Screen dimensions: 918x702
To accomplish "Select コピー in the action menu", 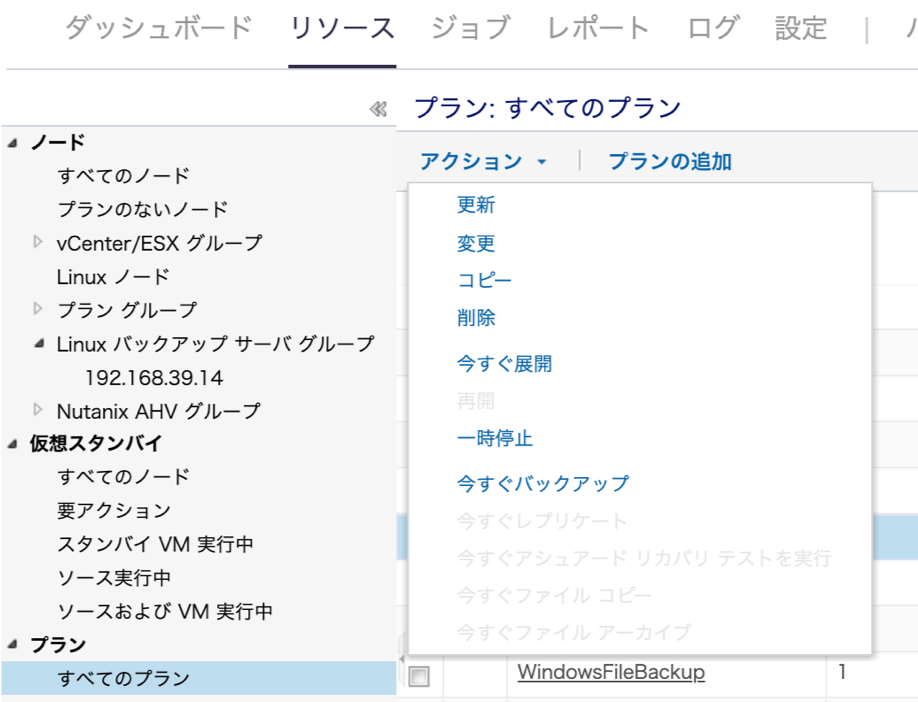I will point(484,280).
